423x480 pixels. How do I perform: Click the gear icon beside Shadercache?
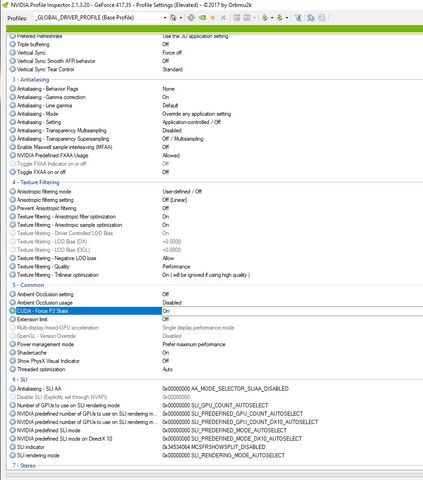pos(13,352)
